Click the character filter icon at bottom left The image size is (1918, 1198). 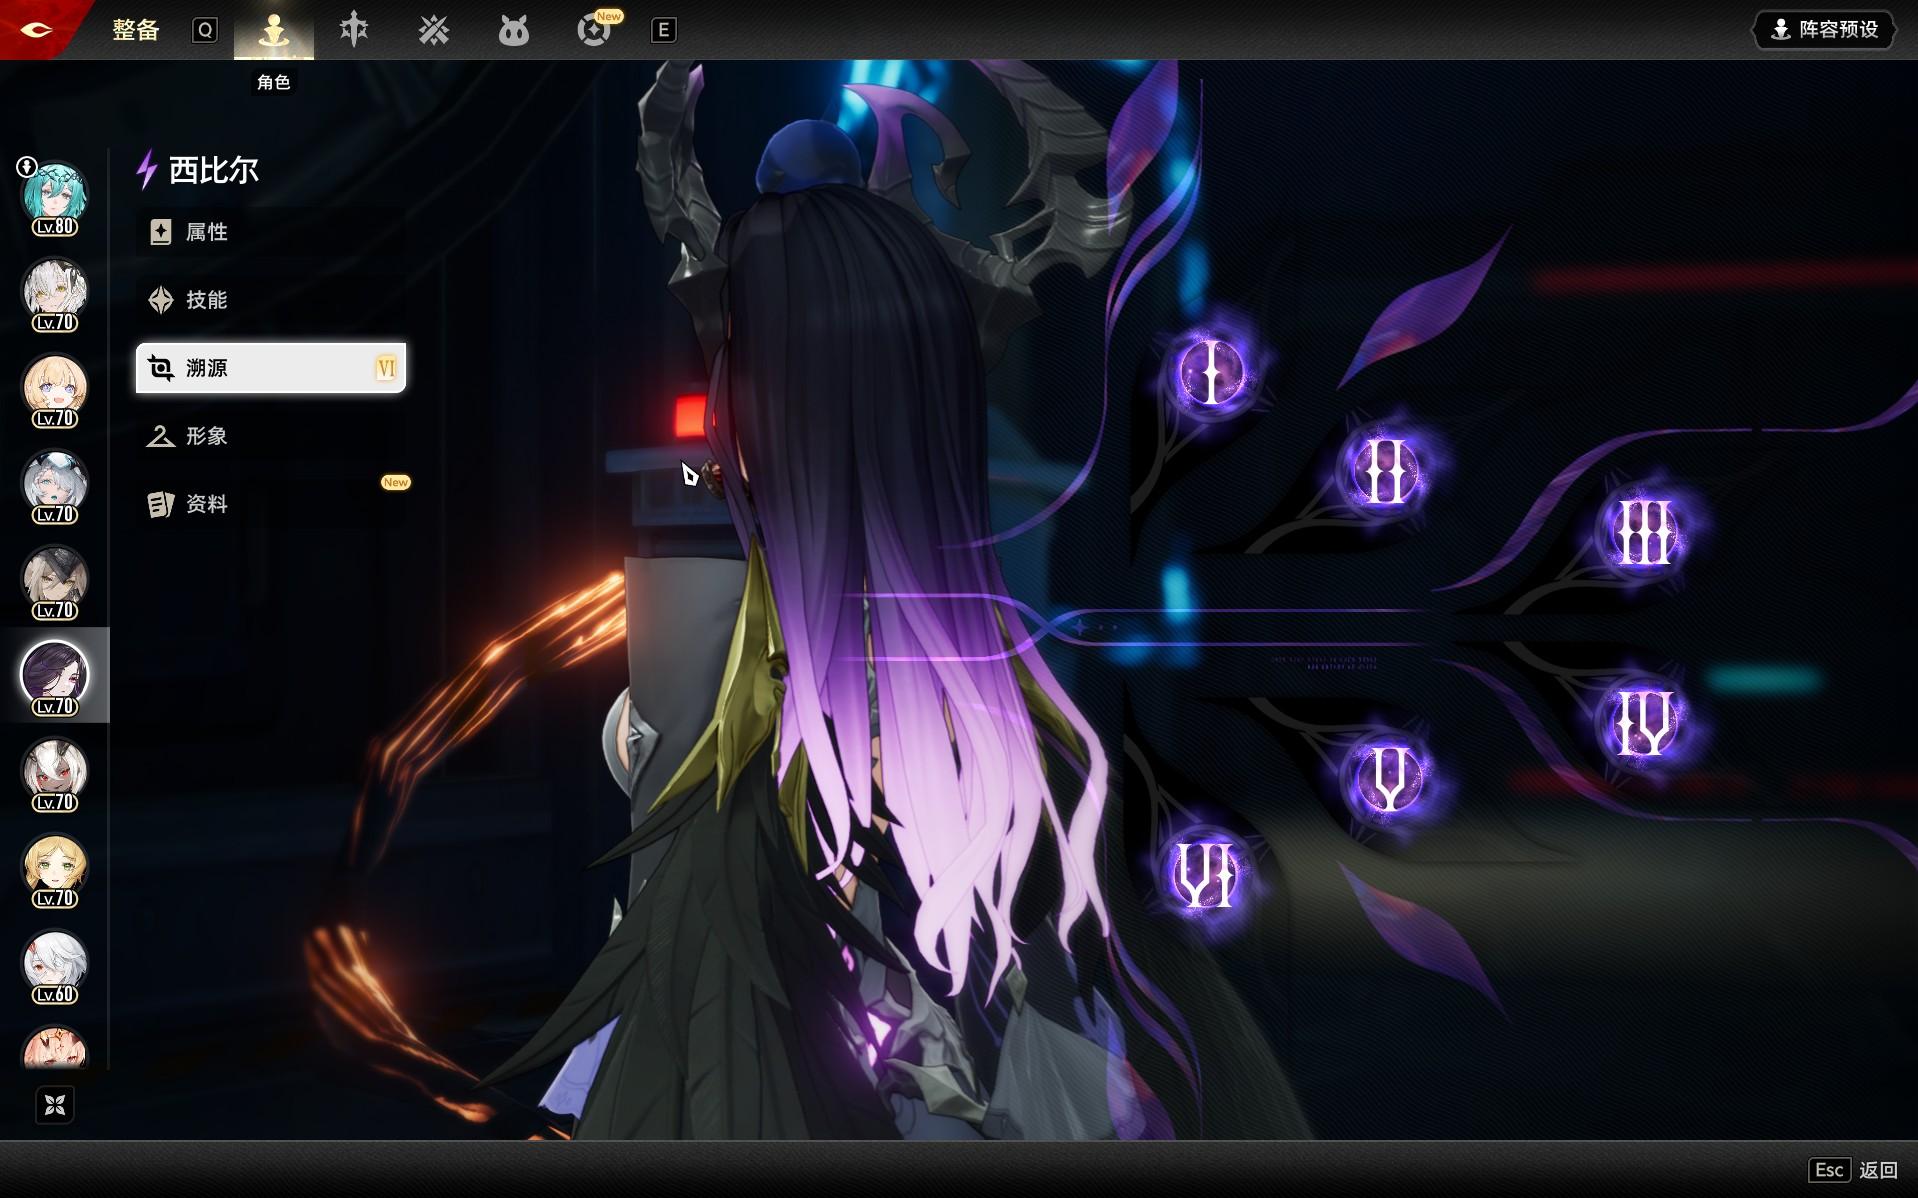[x=55, y=1104]
